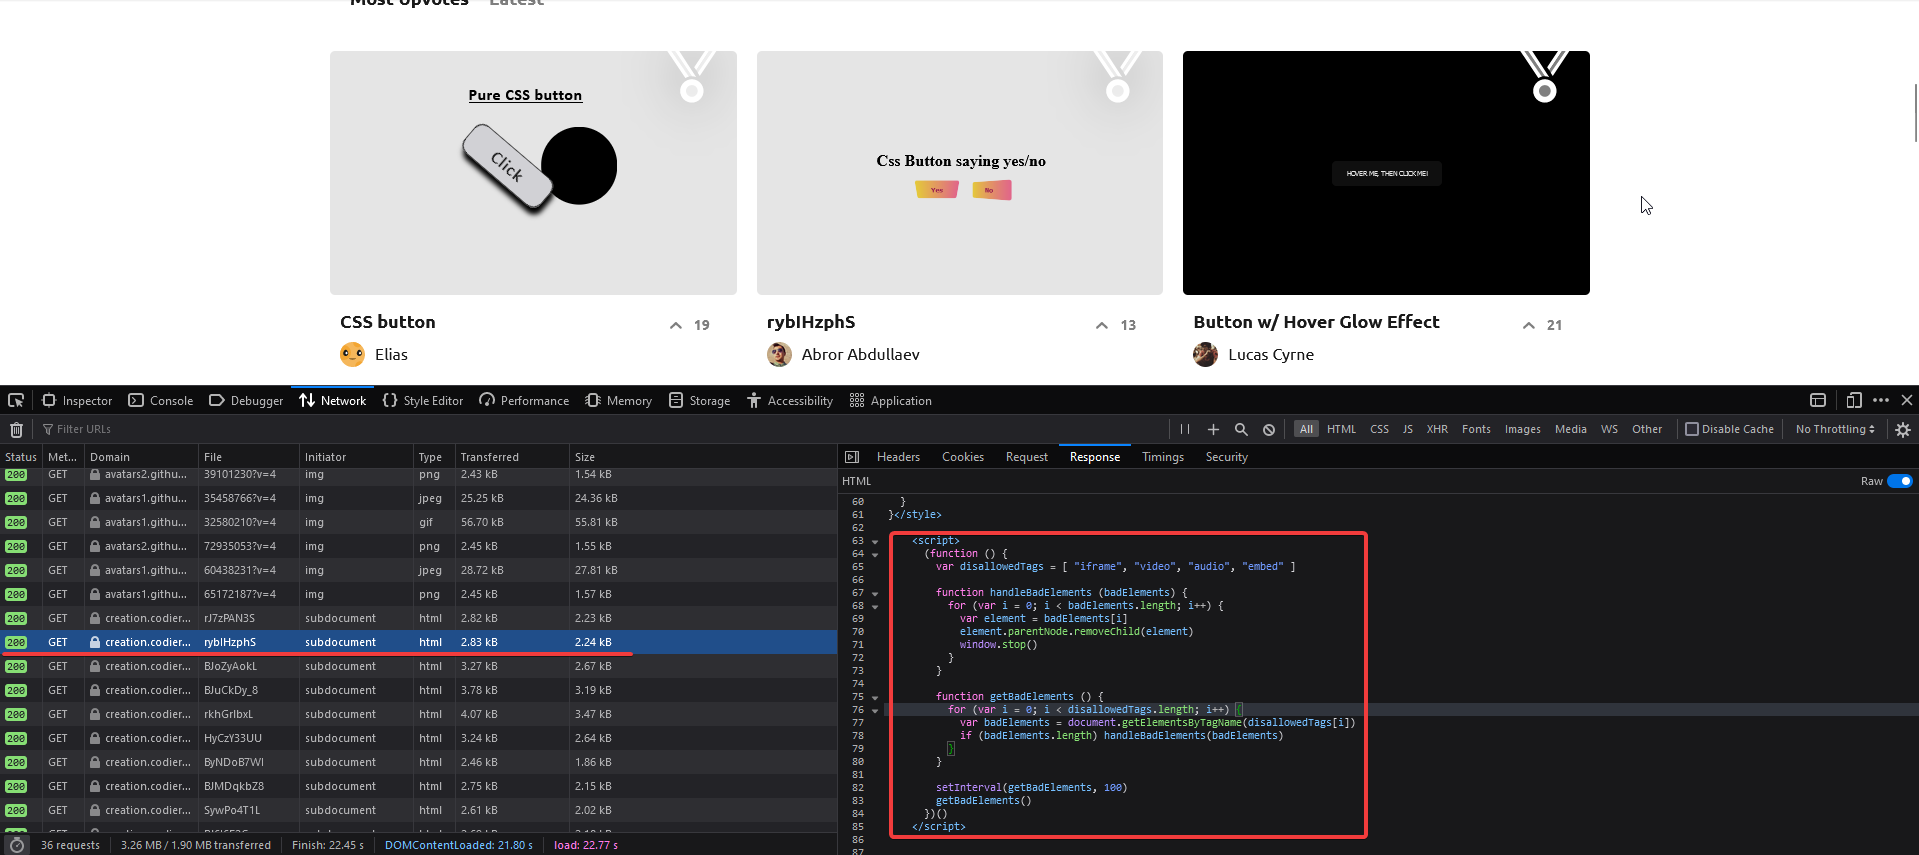Select the SywPo4T1L request row

pos(419,810)
